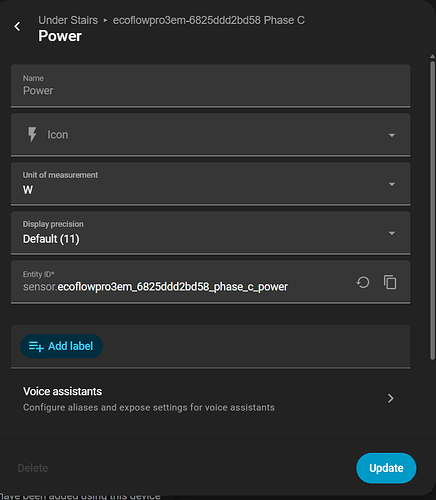Add a label with Add label button
This screenshot has height=500, width=436.
pos(61,346)
